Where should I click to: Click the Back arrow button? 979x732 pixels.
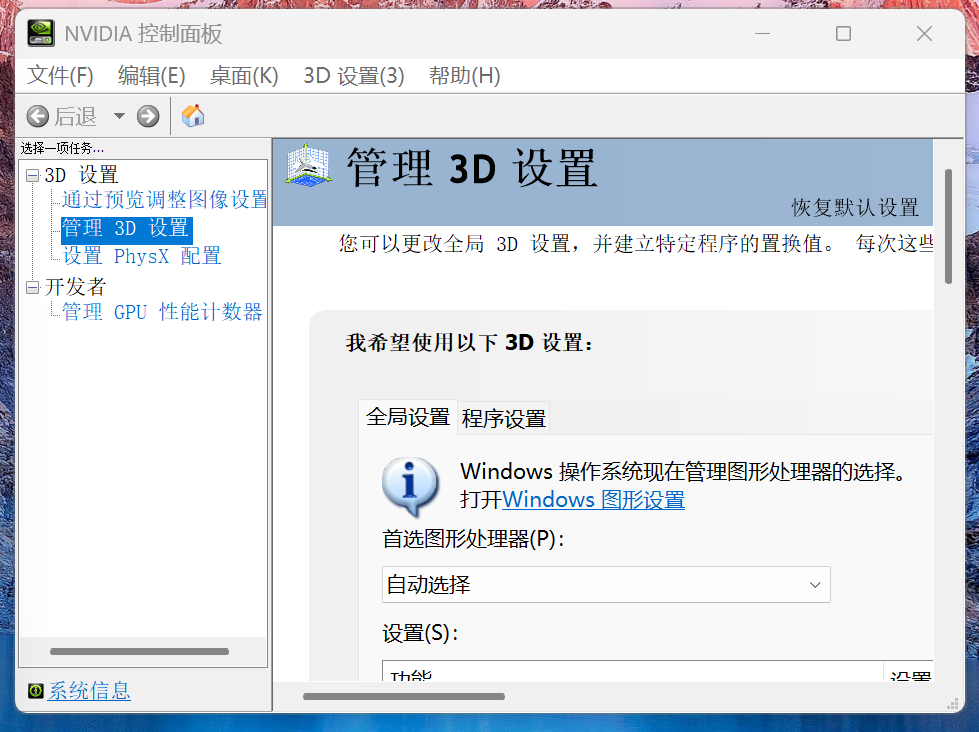(x=37, y=116)
